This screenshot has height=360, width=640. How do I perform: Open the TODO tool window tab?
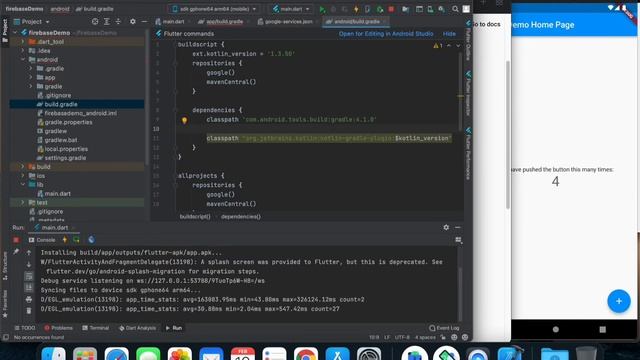(x=25, y=328)
